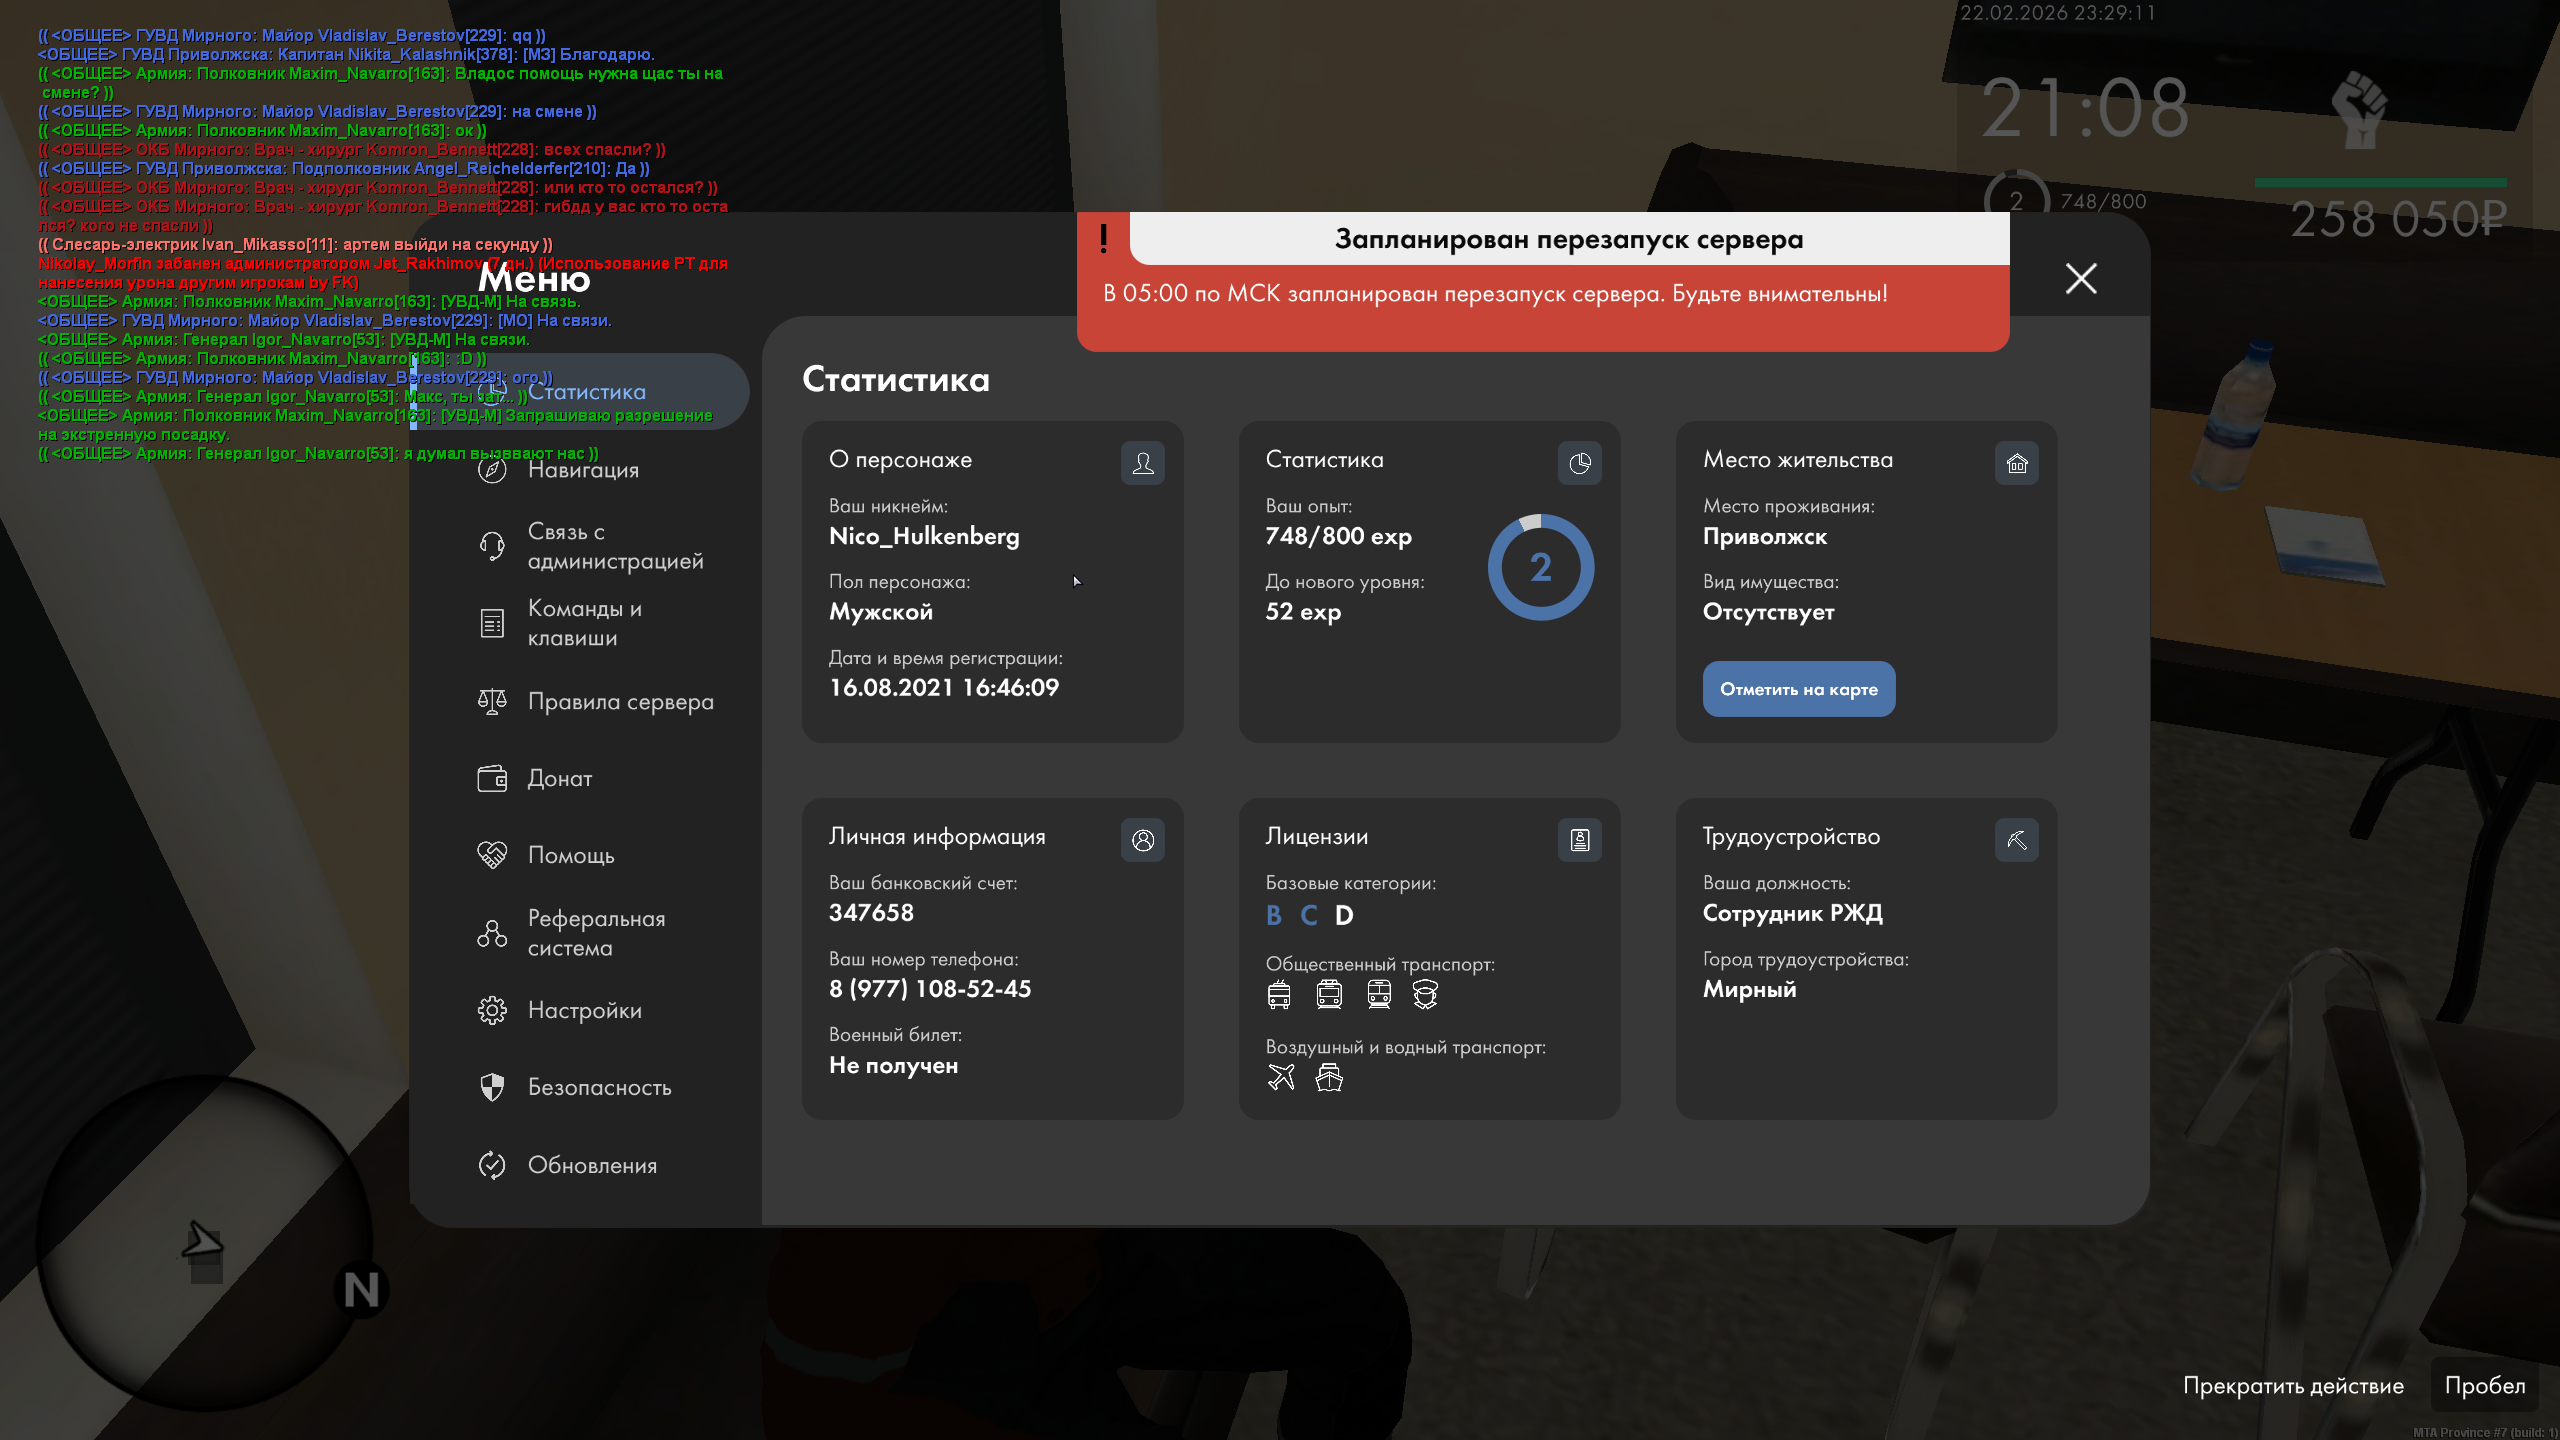Close the menu with the X button
The height and width of the screenshot is (1440, 2560).
[x=2081, y=279]
